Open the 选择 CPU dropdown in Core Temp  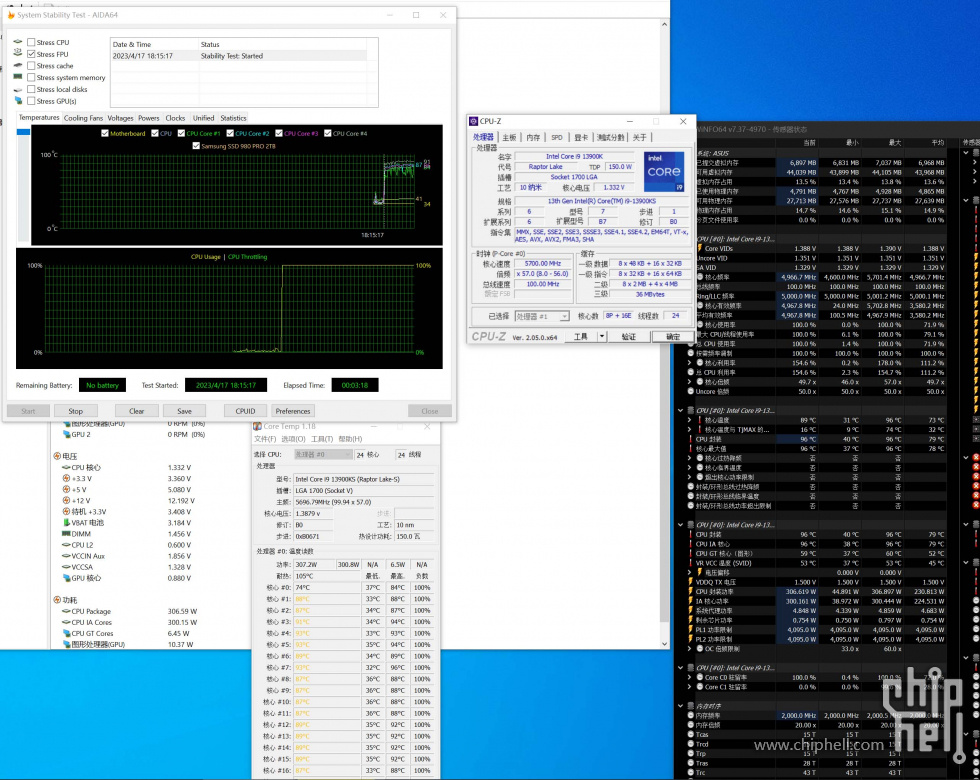click(x=322, y=454)
